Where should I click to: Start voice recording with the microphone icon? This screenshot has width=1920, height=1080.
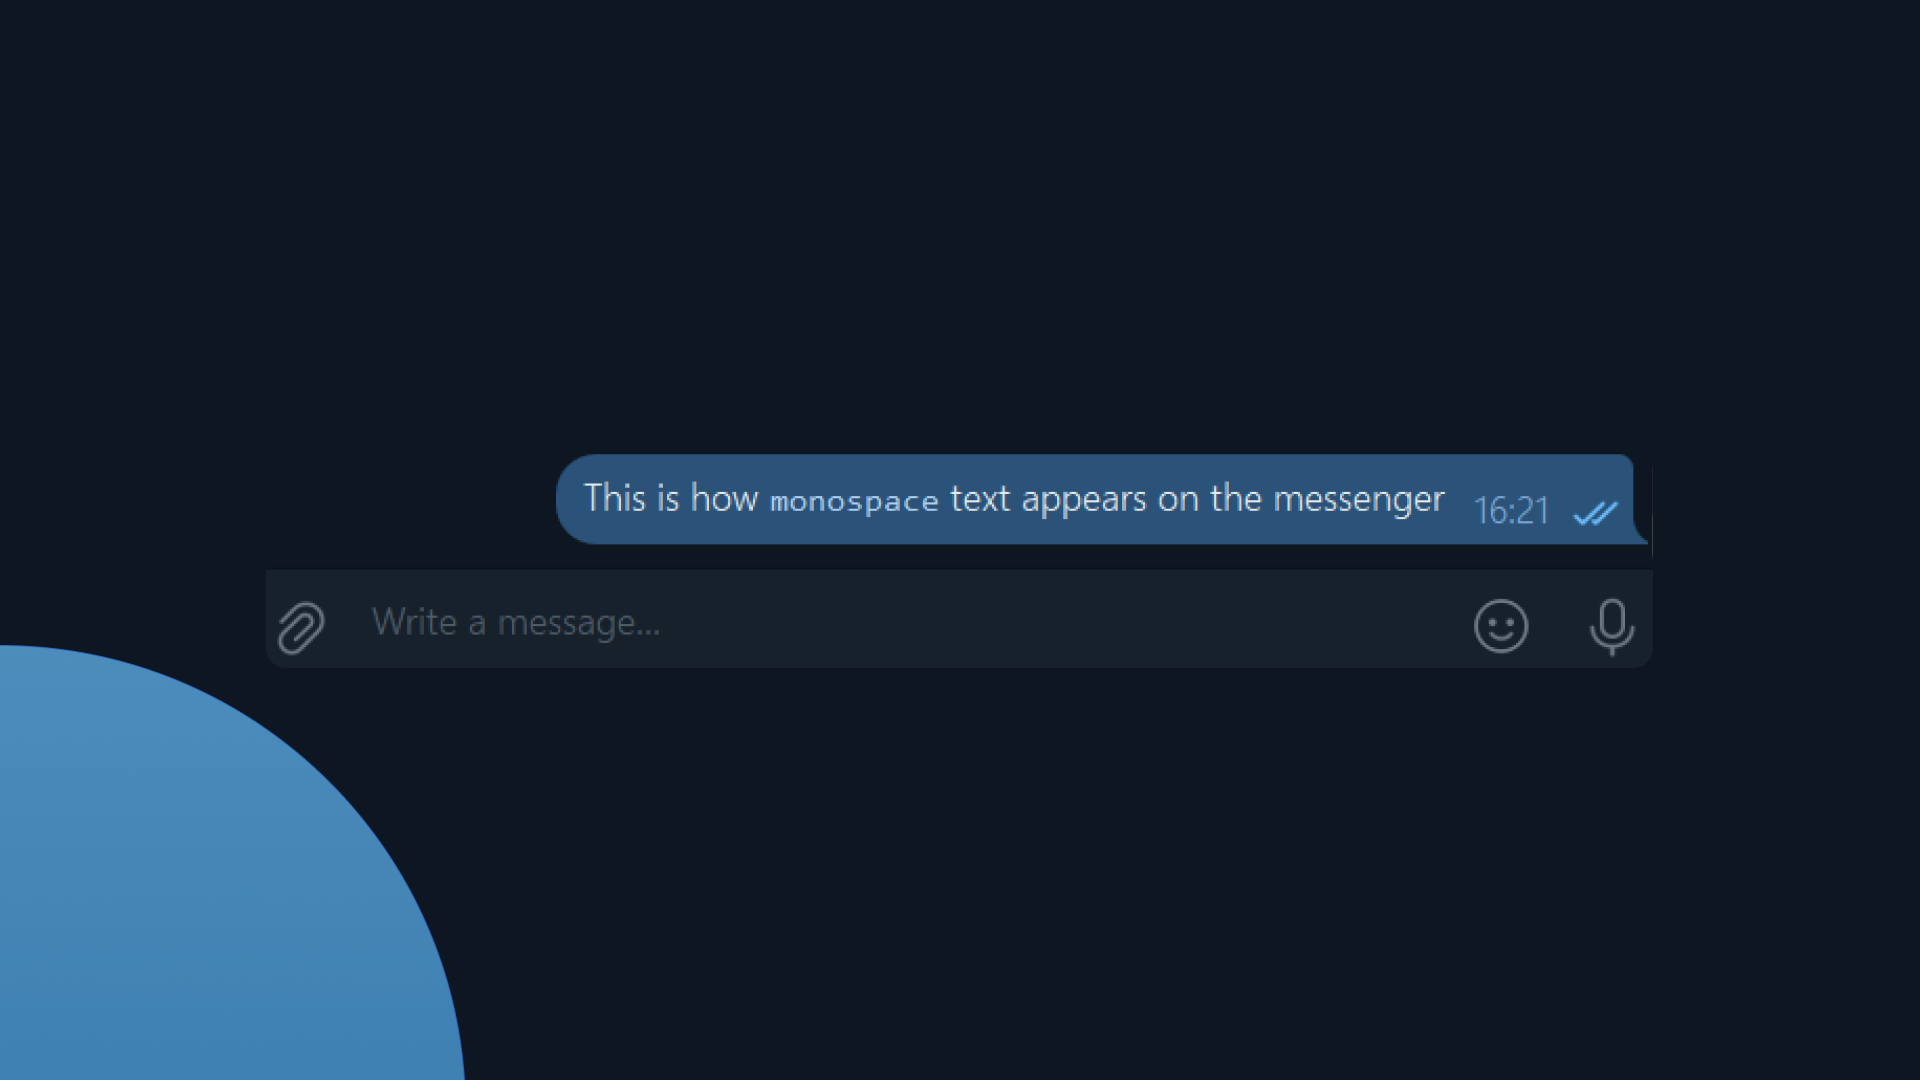[x=1612, y=626]
